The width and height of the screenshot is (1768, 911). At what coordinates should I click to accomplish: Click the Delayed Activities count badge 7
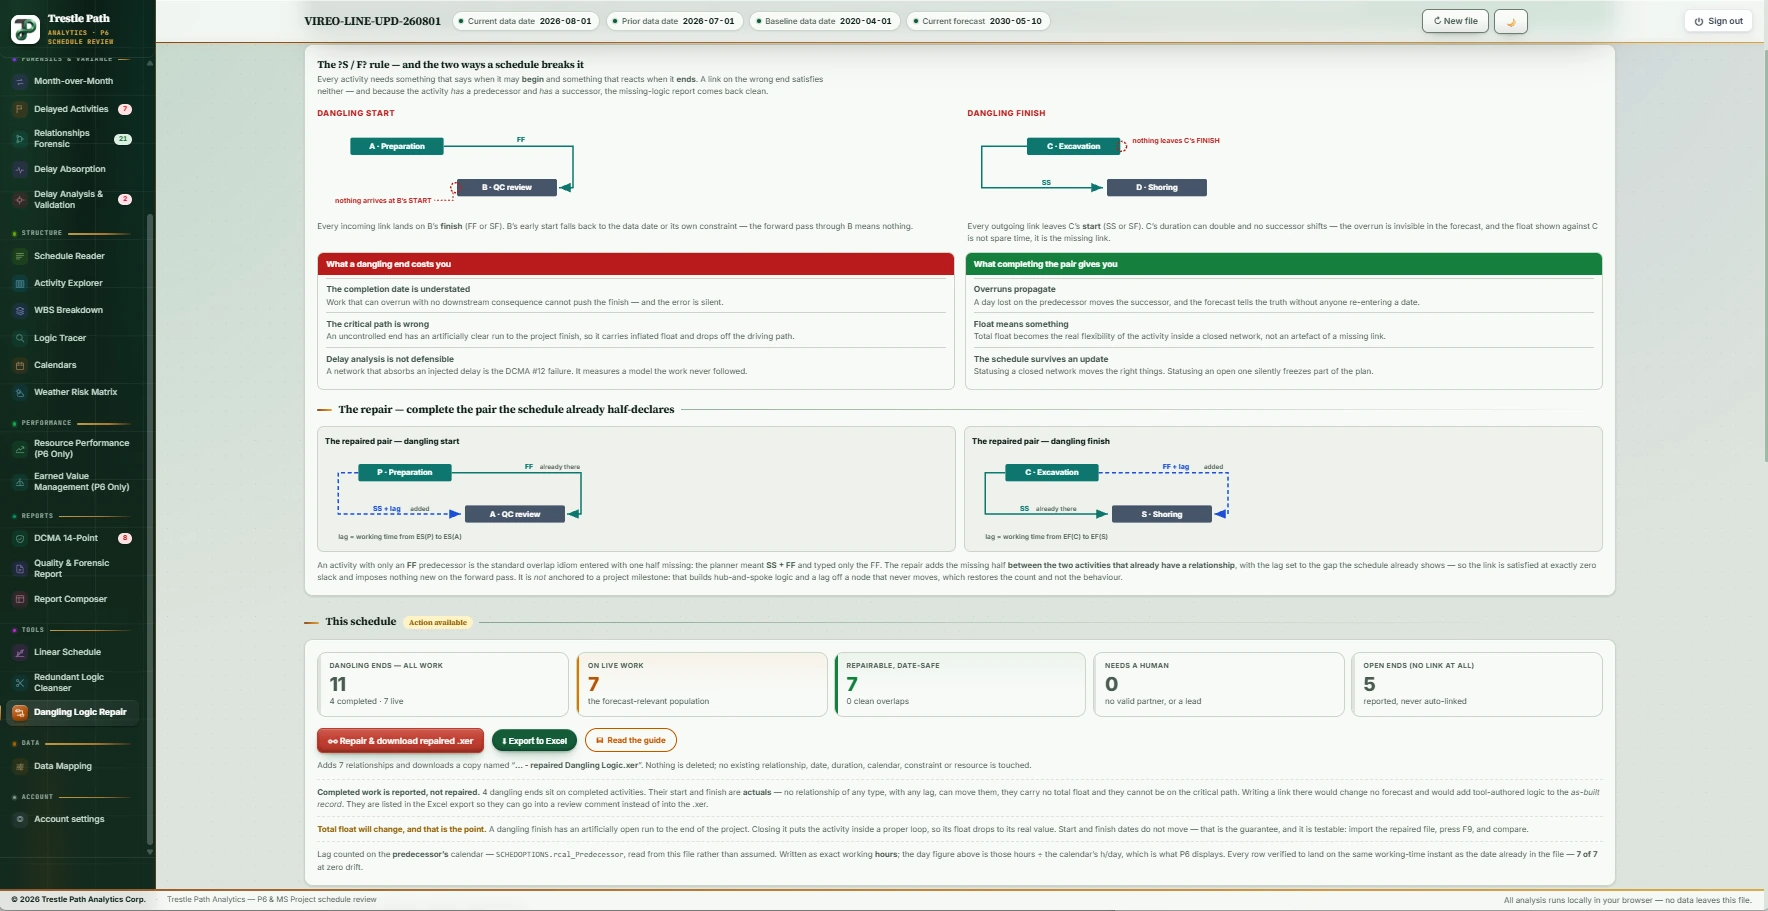pyautogui.click(x=125, y=110)
